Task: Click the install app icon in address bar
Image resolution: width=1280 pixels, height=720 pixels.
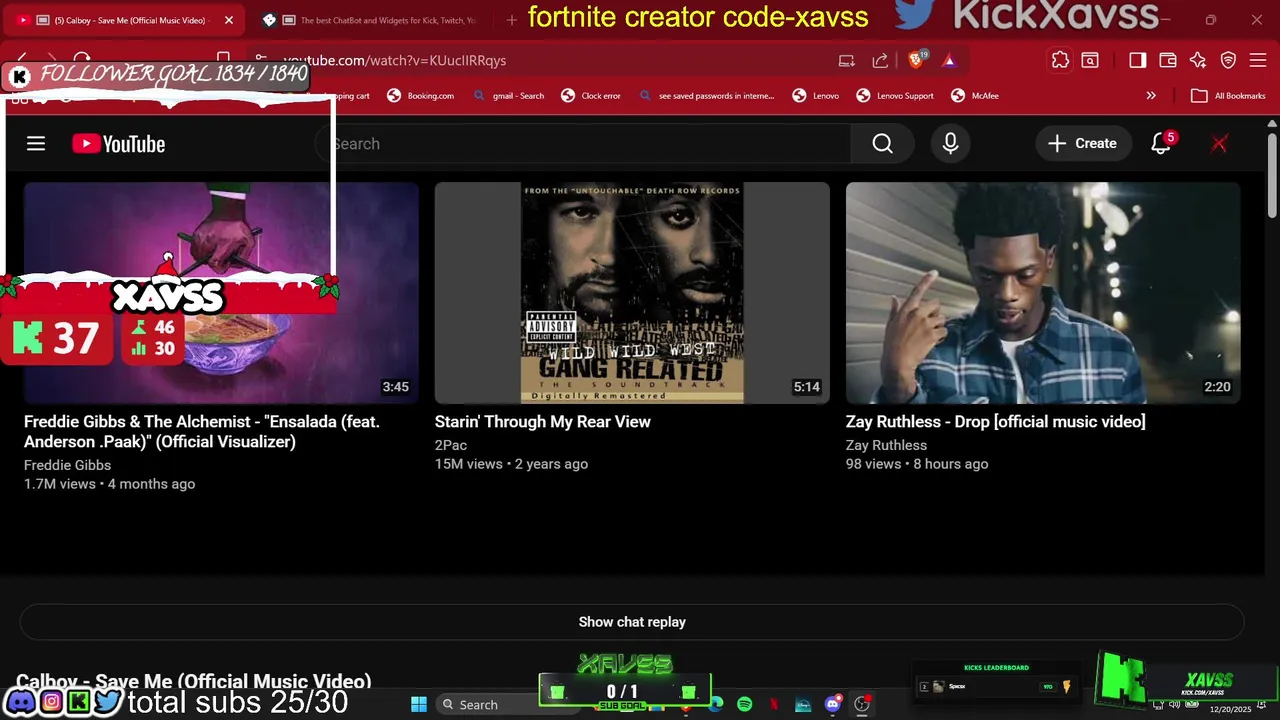Action: [847, 60]
